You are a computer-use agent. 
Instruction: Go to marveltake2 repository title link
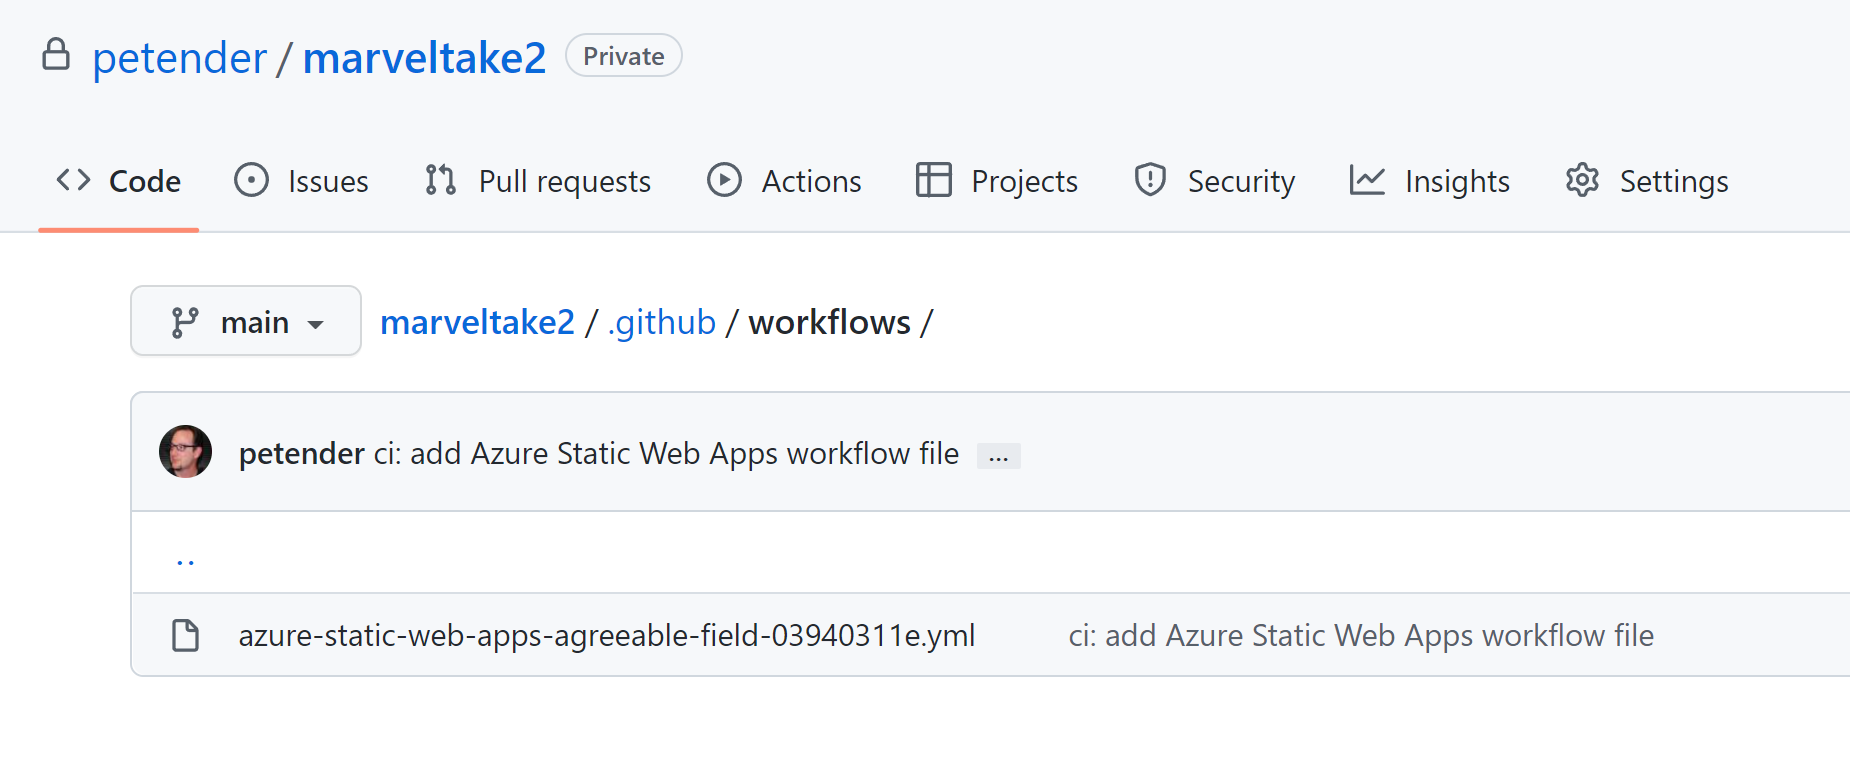point(424,58)
